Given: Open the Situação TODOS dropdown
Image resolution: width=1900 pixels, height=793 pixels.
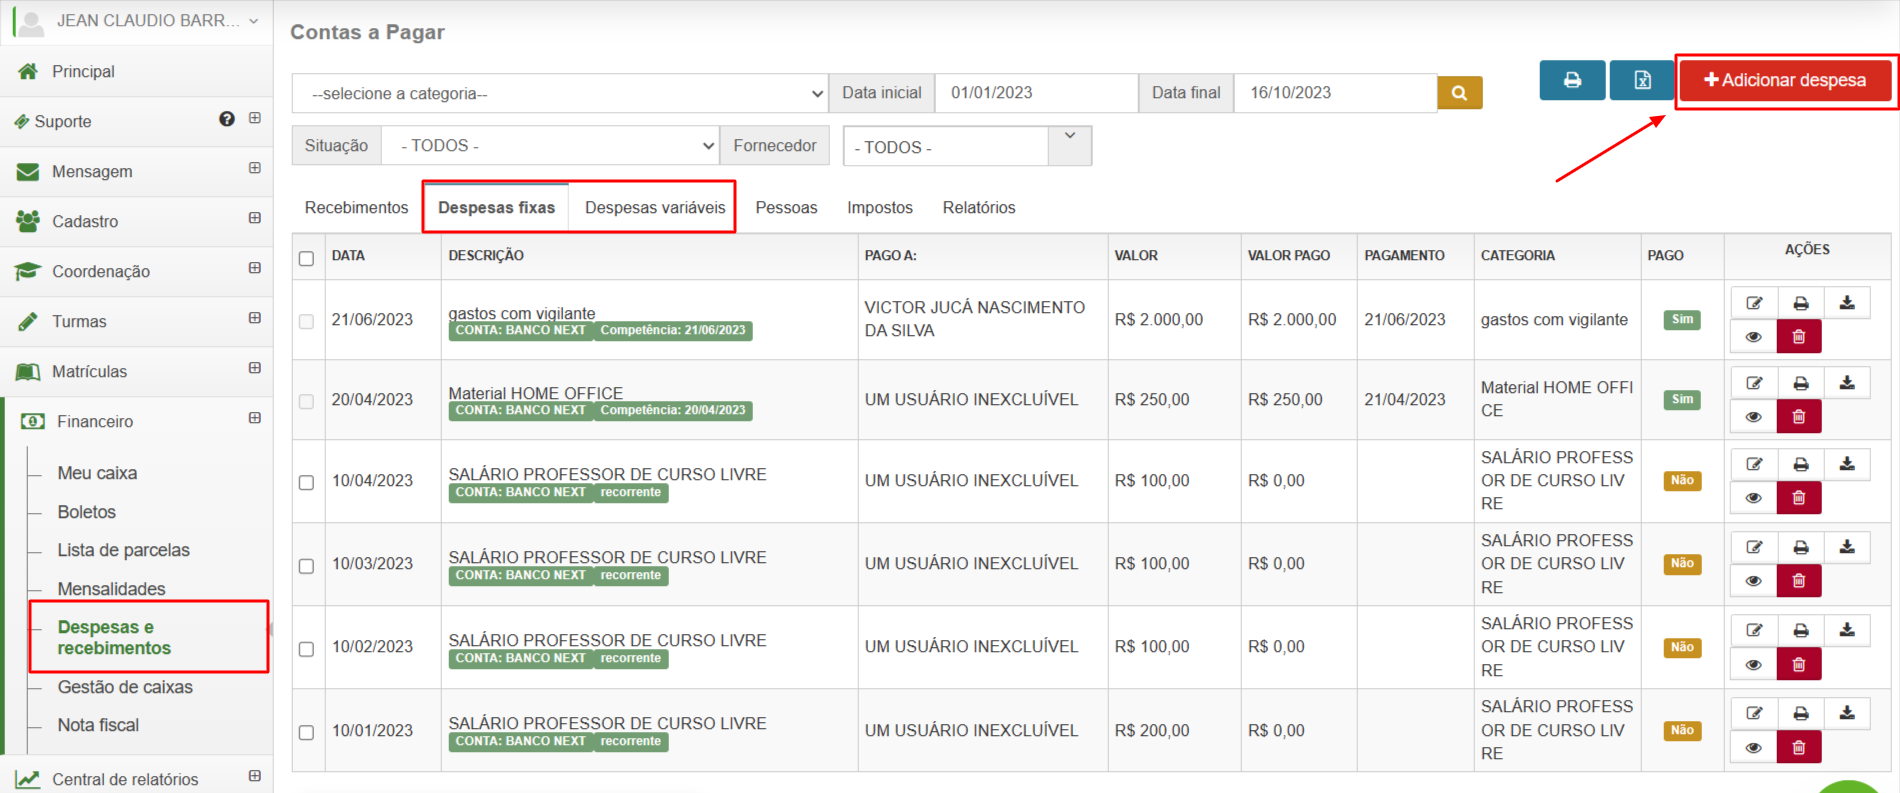Looking at the screenshot, I should tap(550, 146).
